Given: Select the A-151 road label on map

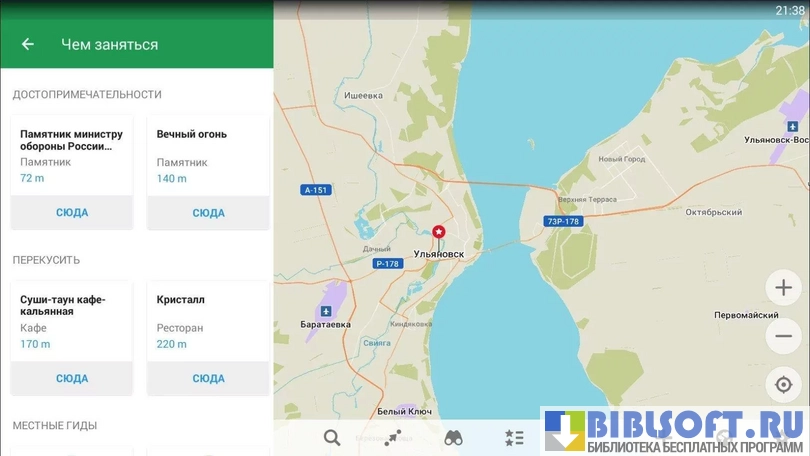Looking at the screenshot, I should tap(315, 189).
